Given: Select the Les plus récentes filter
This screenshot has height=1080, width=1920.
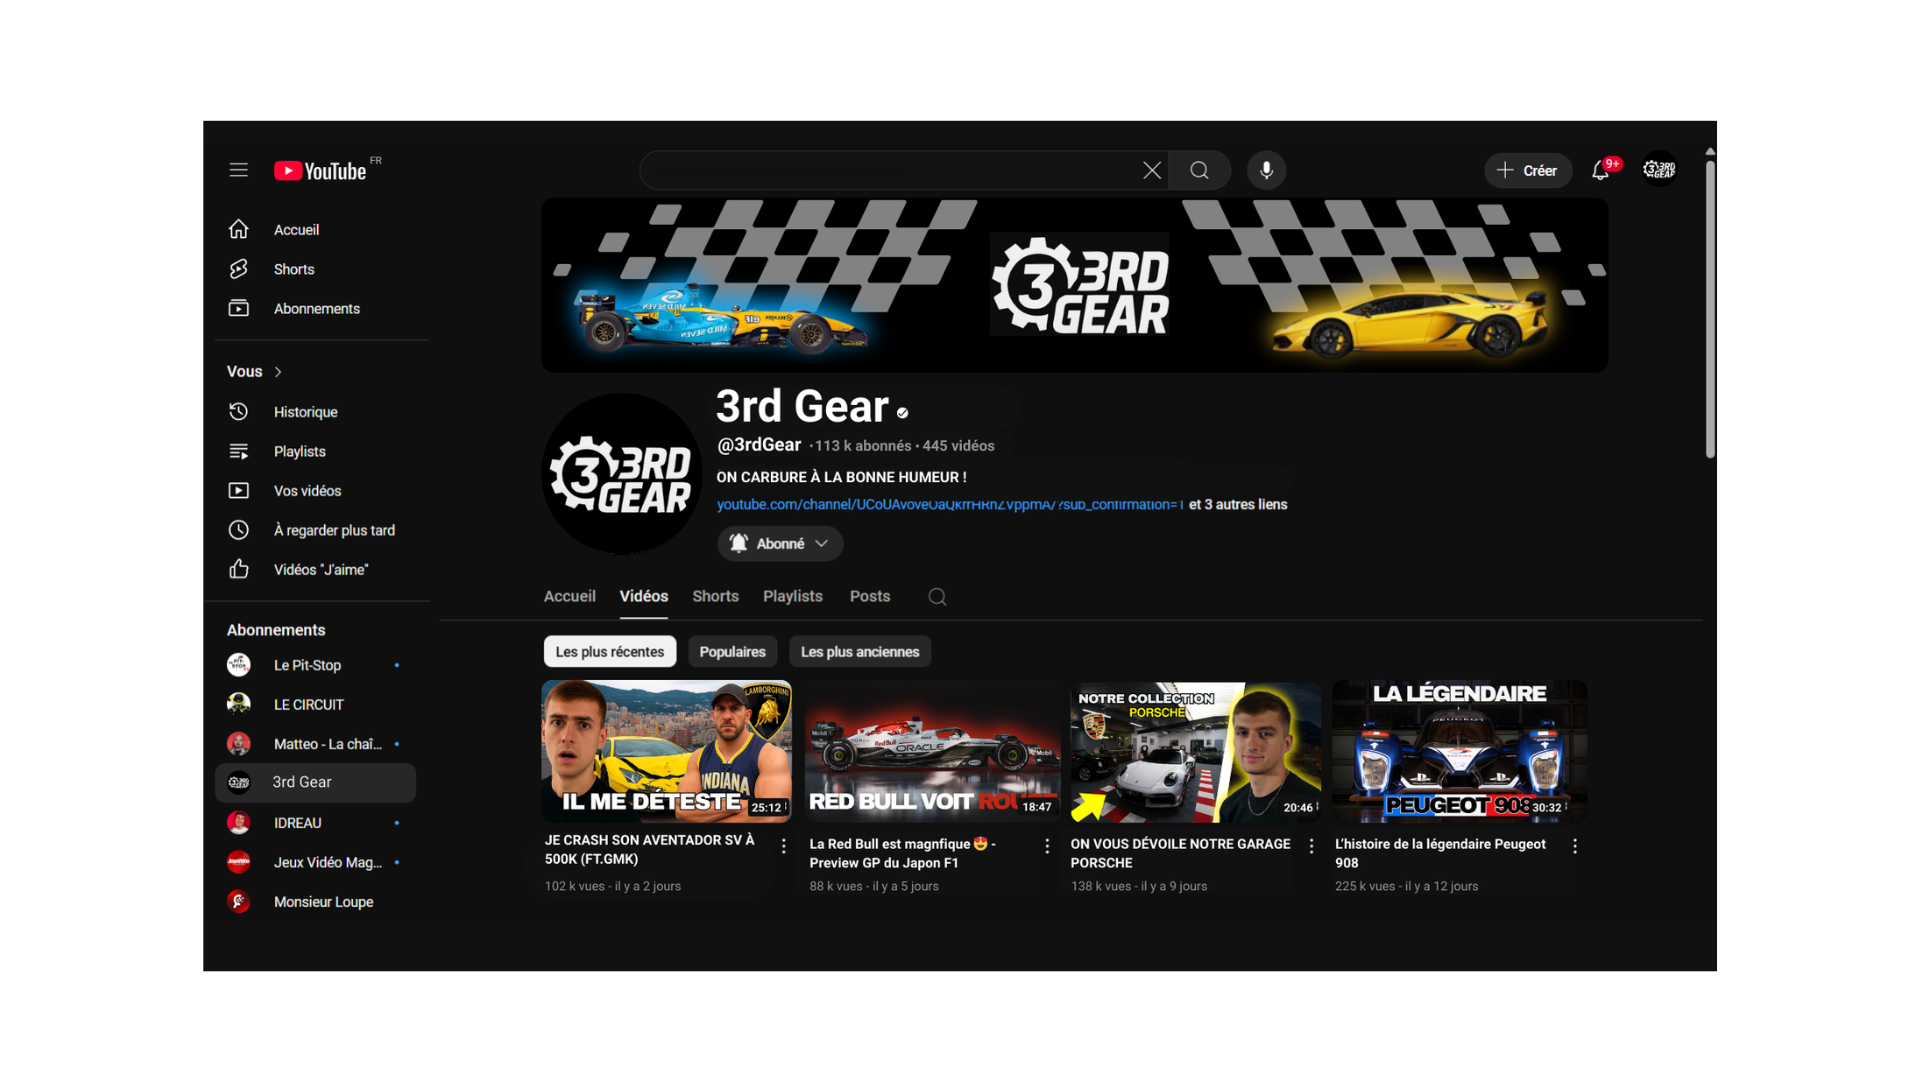Looking at the screenshot, I should [x=610, y=651].
